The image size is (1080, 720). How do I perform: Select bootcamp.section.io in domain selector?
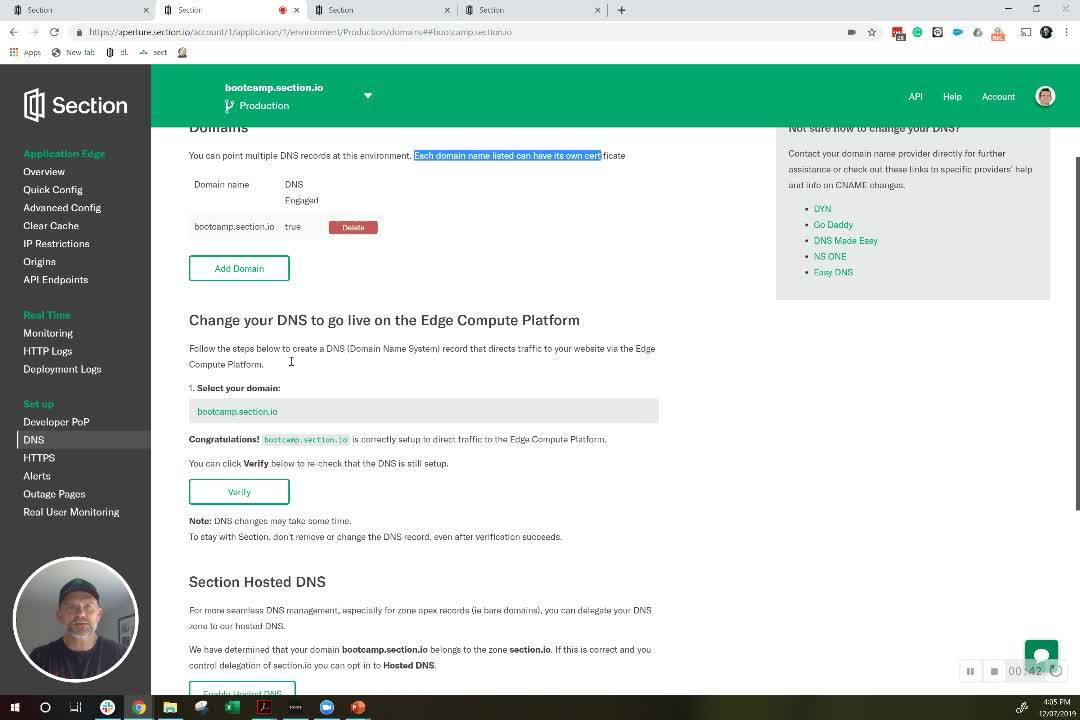click(x=424, y=411)
